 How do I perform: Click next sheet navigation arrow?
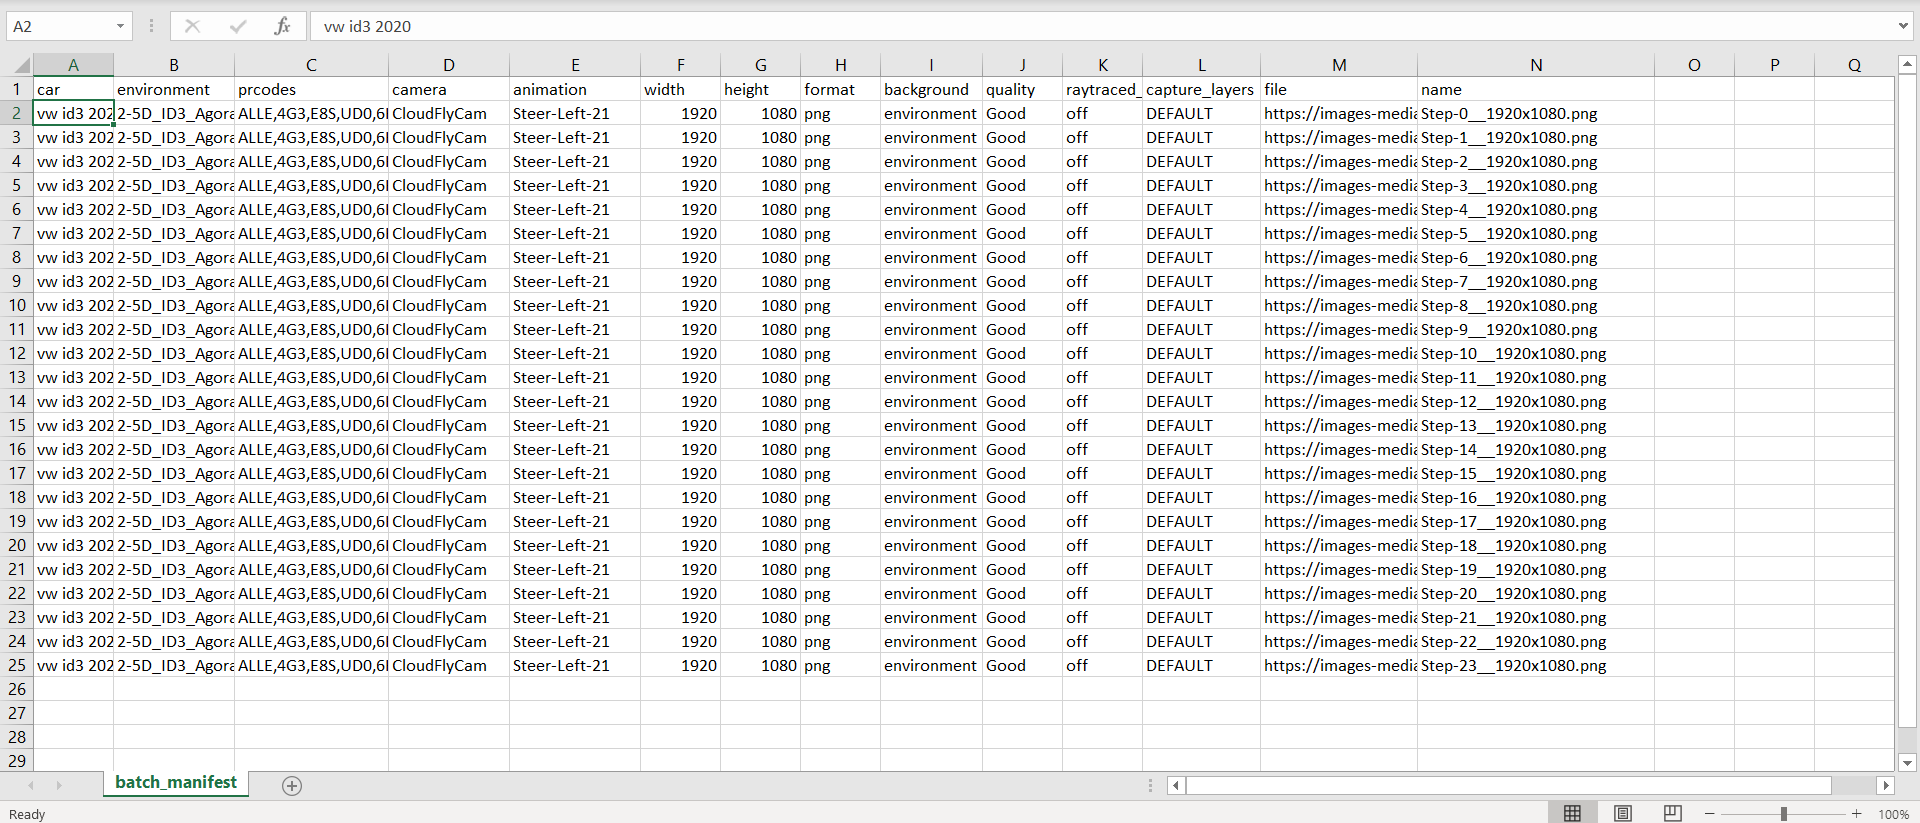coord(59,786)
